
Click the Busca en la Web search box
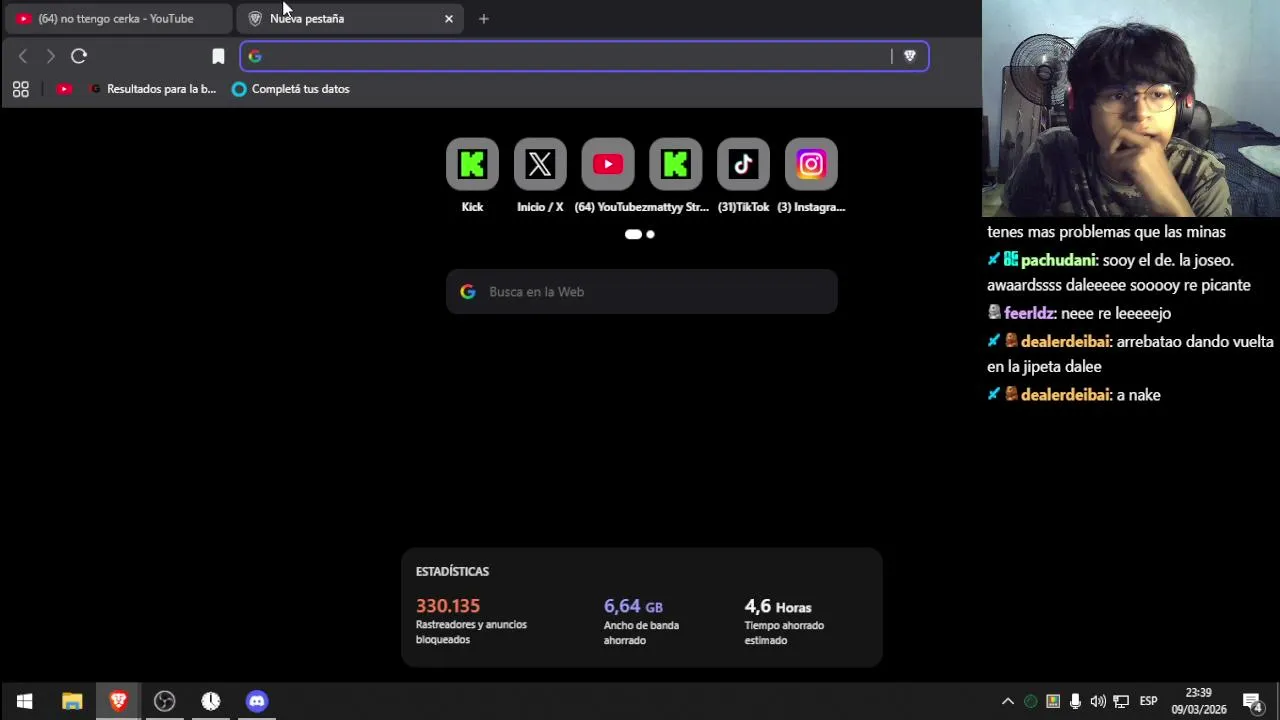pos(642,292)
